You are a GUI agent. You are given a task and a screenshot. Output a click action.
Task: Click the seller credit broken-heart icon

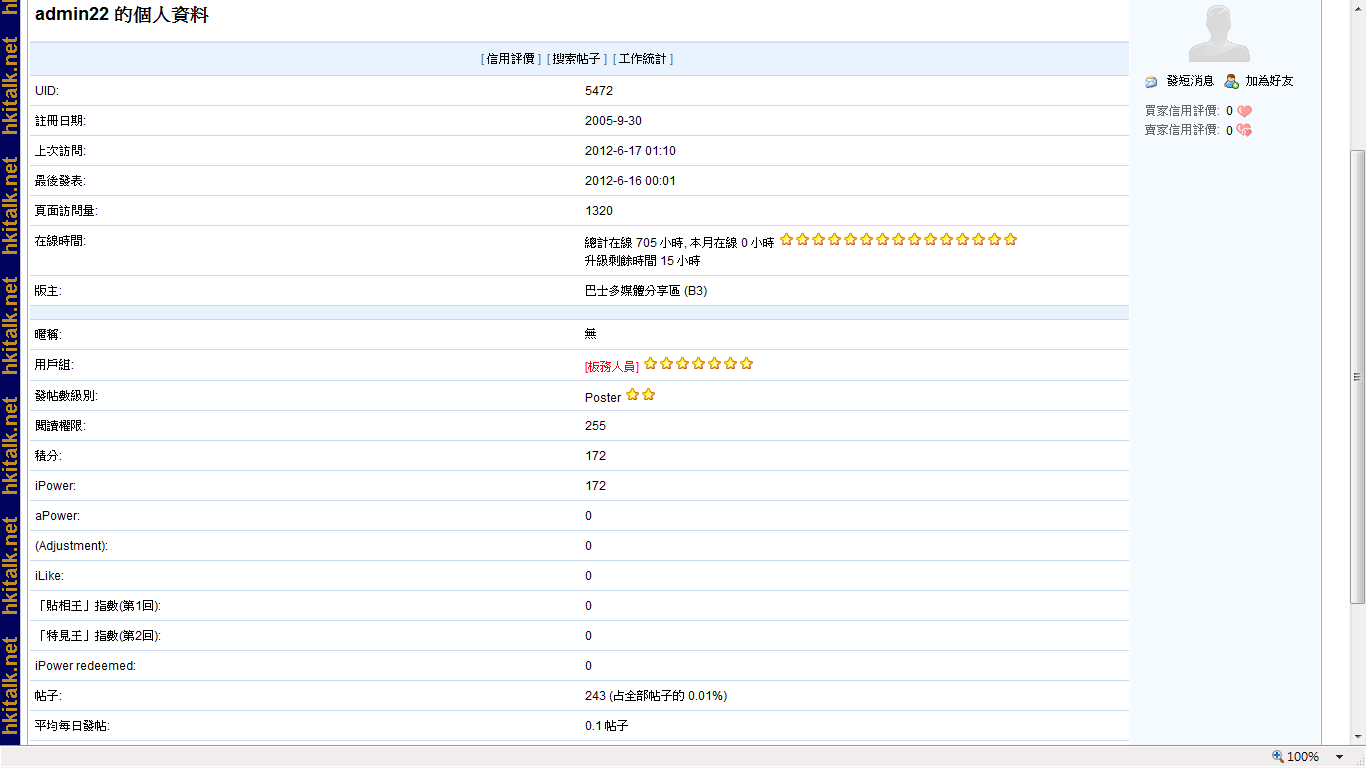coord(1244,130)
